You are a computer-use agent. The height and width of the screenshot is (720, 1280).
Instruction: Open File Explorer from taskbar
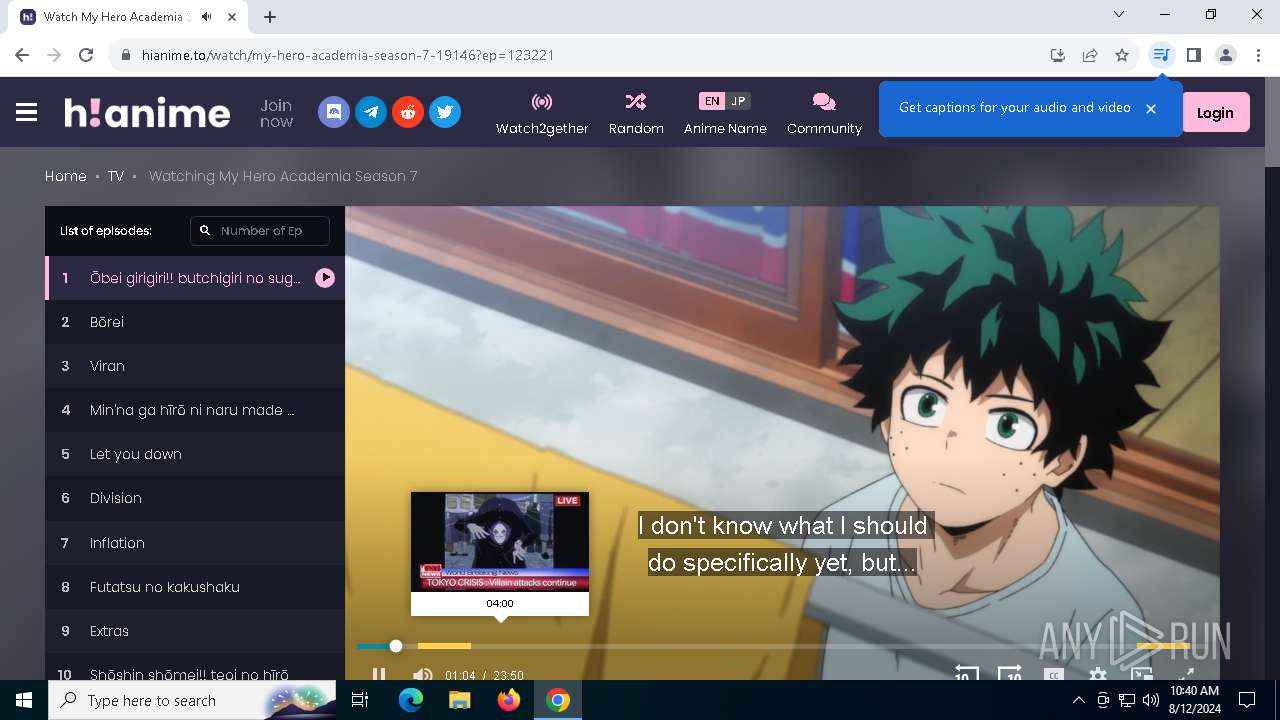pos(459,700)
